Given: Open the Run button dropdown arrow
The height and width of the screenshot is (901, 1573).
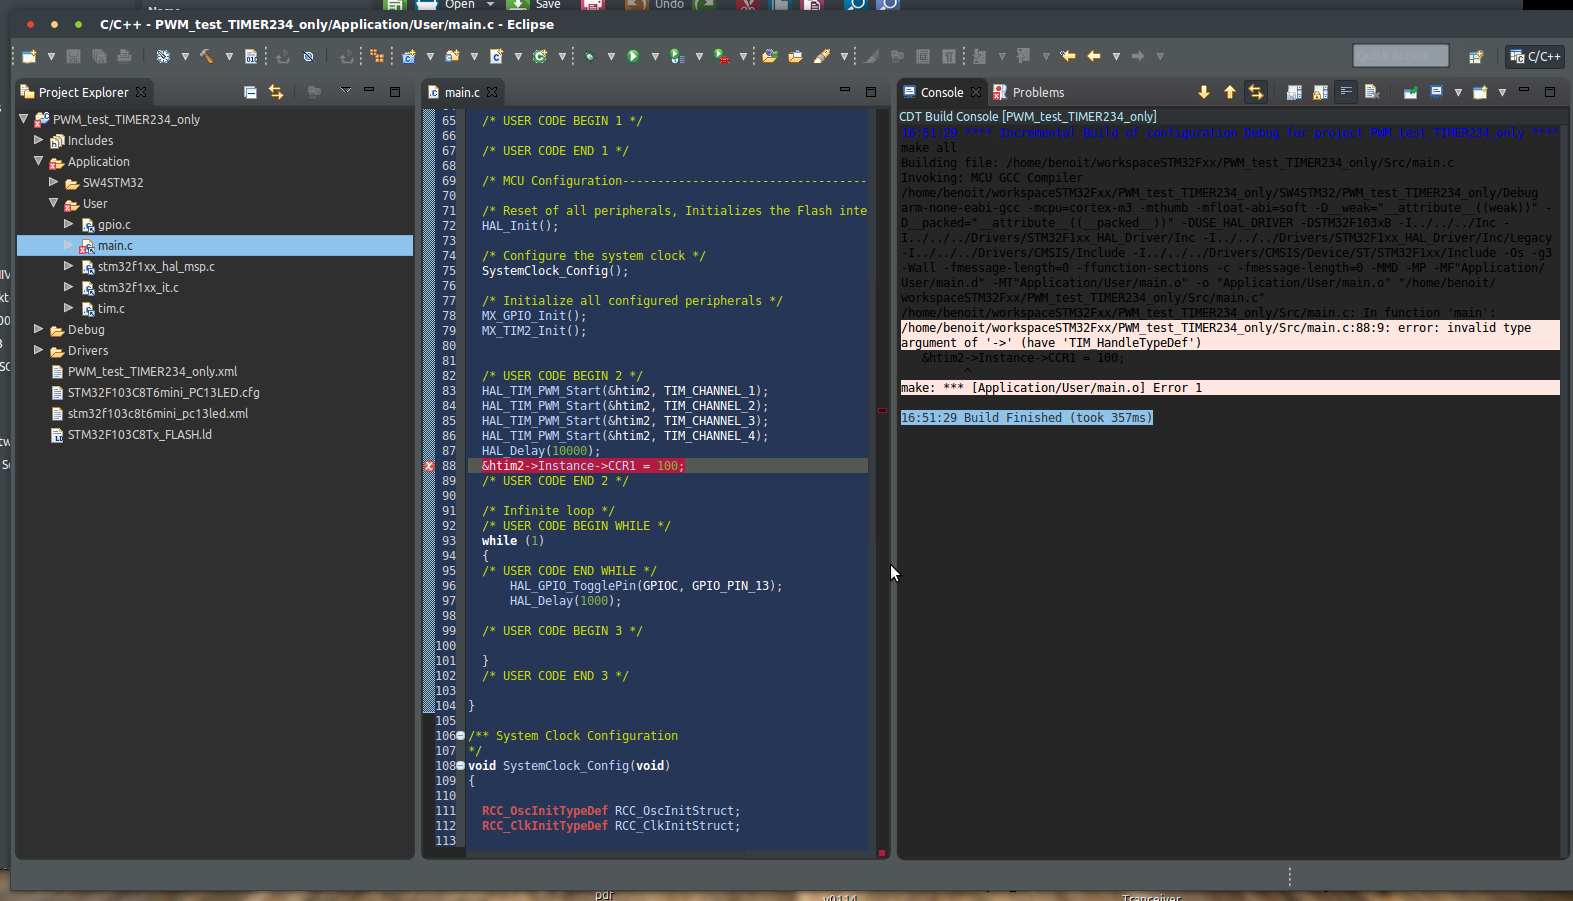Looking at the screenshot, I should point(655,56).
